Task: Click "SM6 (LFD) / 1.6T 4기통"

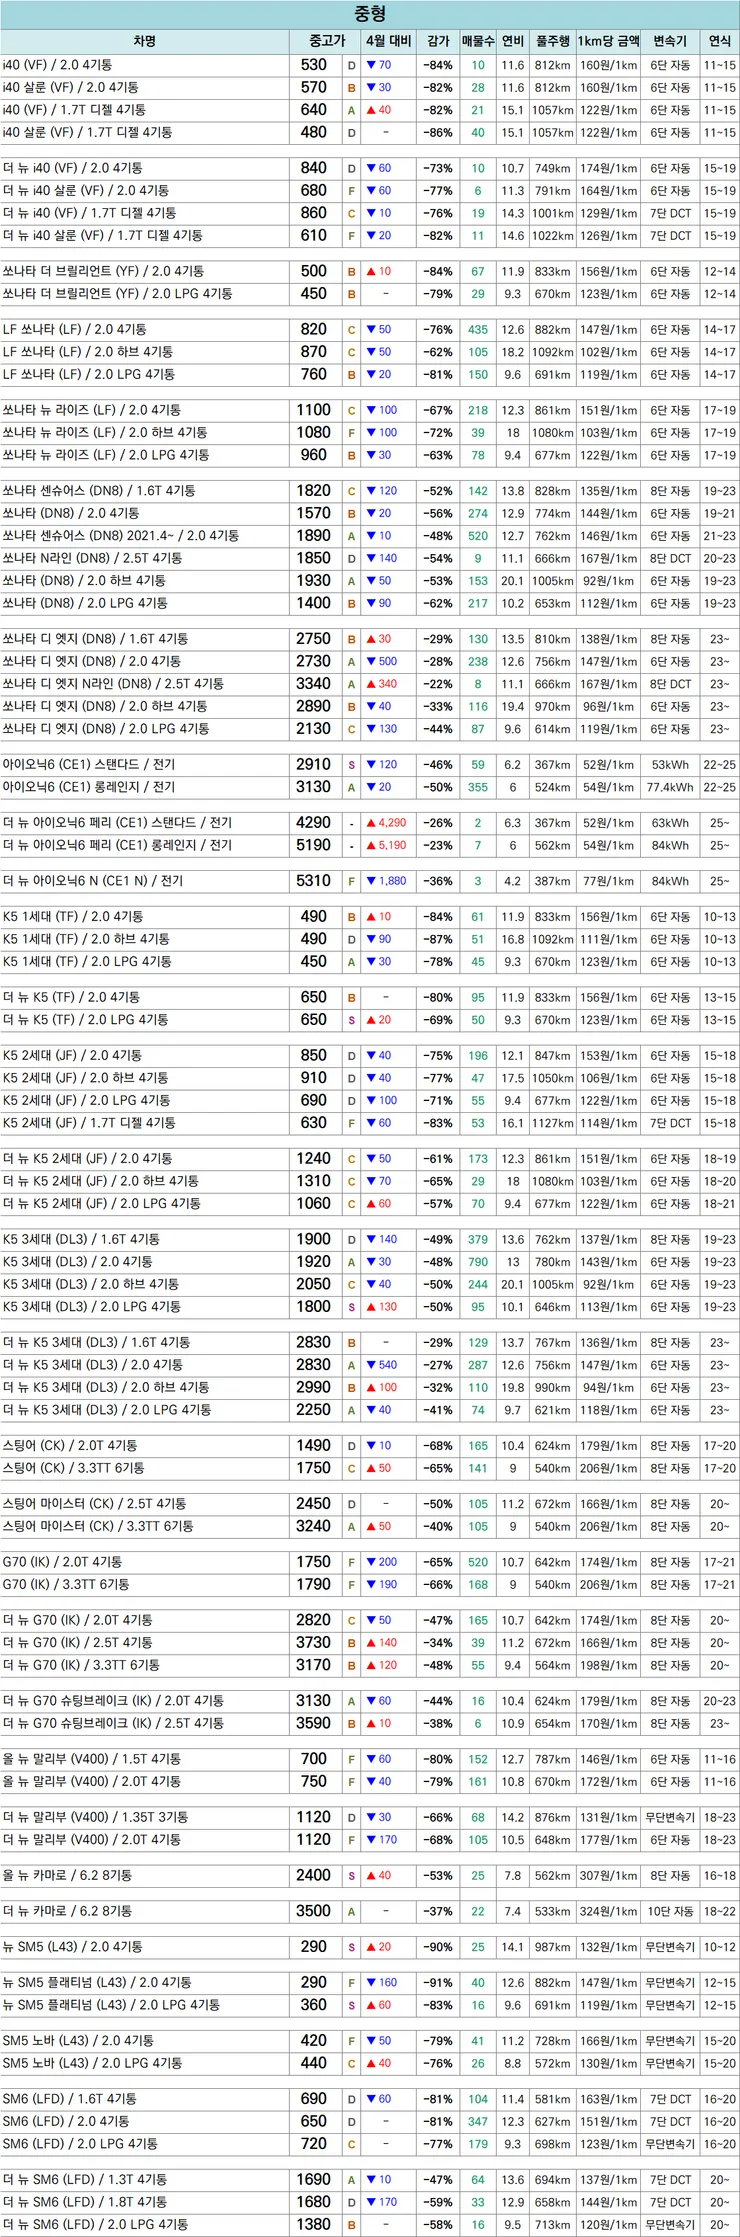Action: click(69, 2099)
